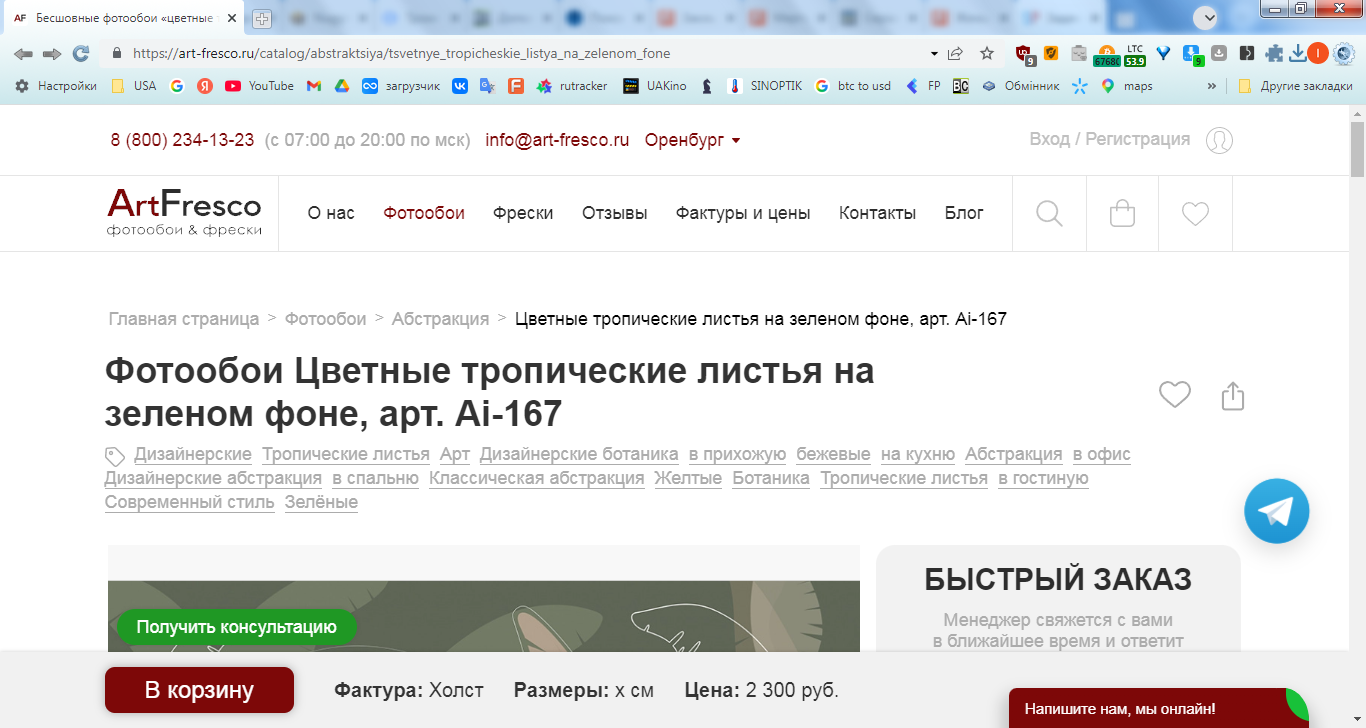Reload the page with refresh icon
The width and height of the screenshot is (1366, 728).
pos(81,53)
